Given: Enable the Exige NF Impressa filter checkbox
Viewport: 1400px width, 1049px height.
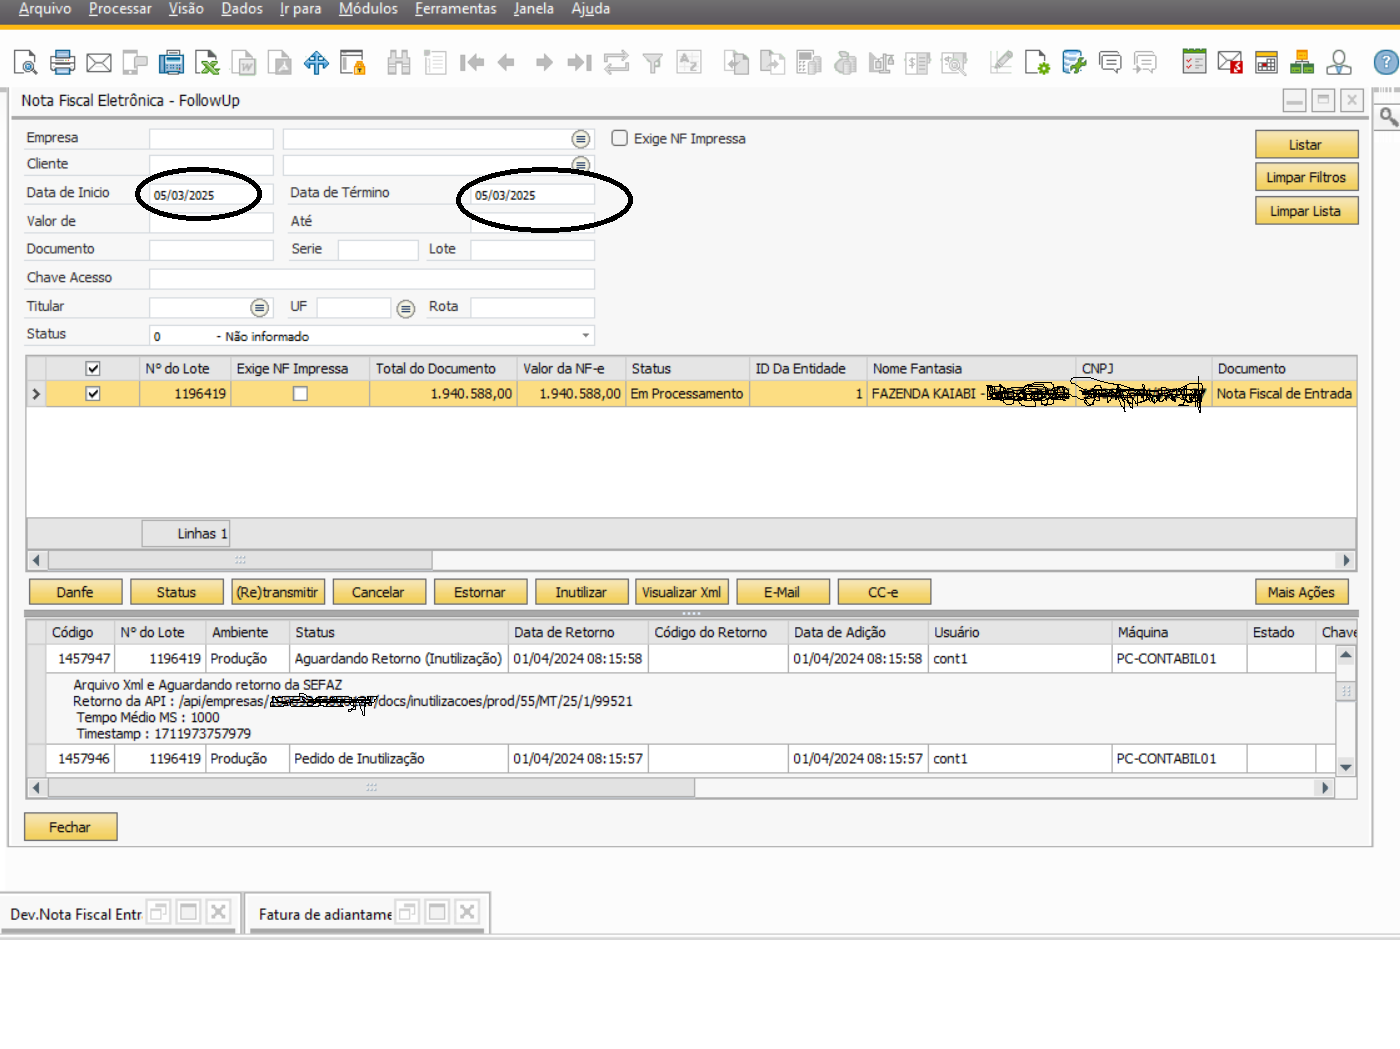Looking at the screenshot, I should [620, 138].
